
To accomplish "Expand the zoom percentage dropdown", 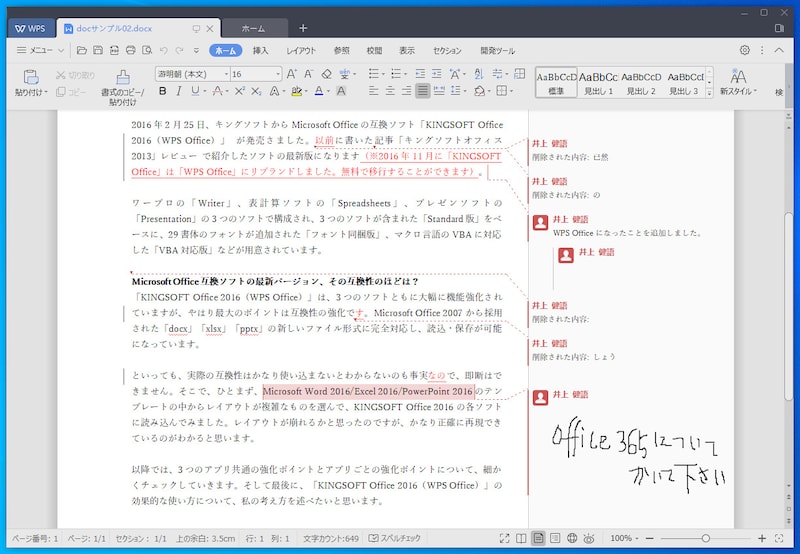I will (x=637, y=538).
